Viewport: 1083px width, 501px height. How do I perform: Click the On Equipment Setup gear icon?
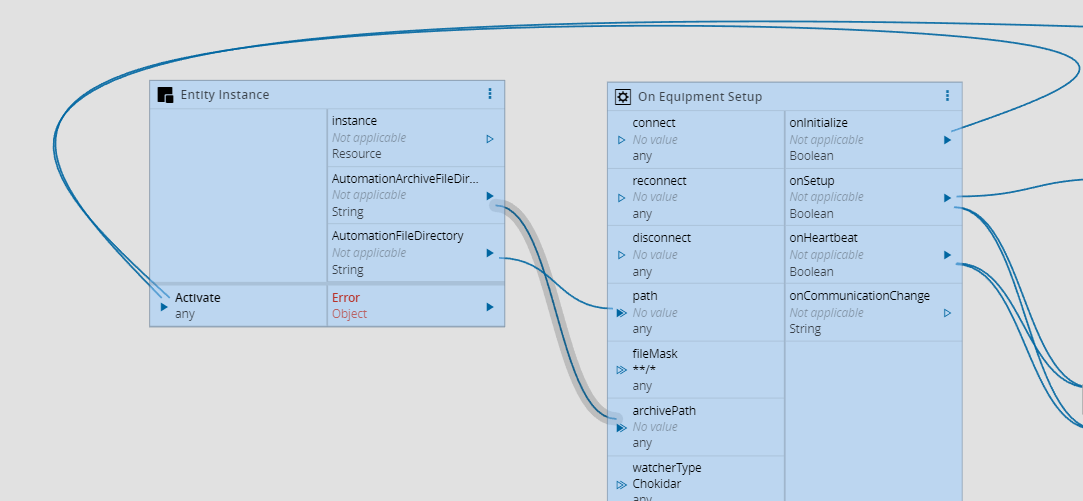point(622,97)
